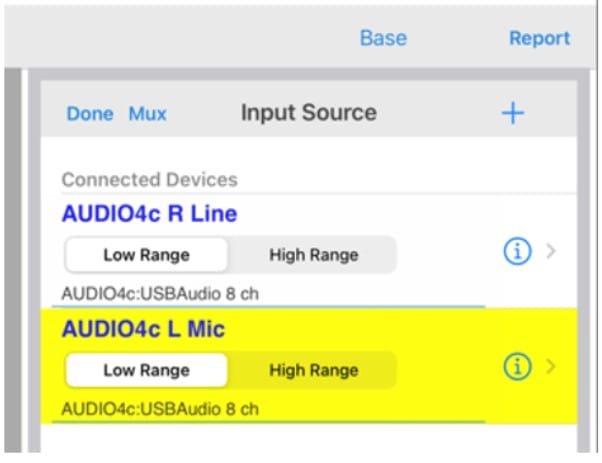Choose the AUDIO4c R Line device name
Screen dimensions: 602x463
[149, 214]
